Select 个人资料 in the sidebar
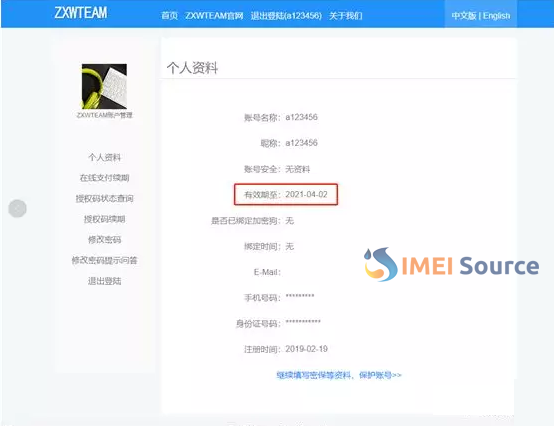The height and width of the screenshot is (426, 554). click(x=104, y=157)
